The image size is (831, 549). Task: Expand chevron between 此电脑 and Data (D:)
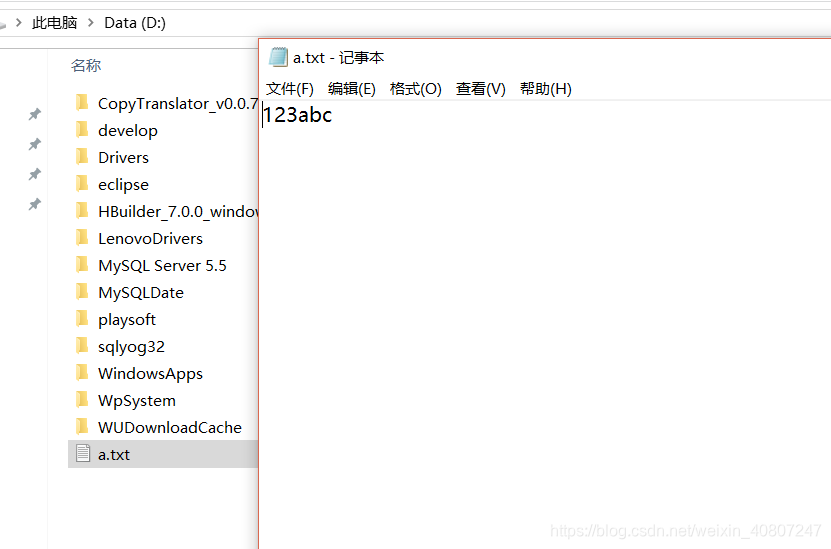(x=91, y=23)
